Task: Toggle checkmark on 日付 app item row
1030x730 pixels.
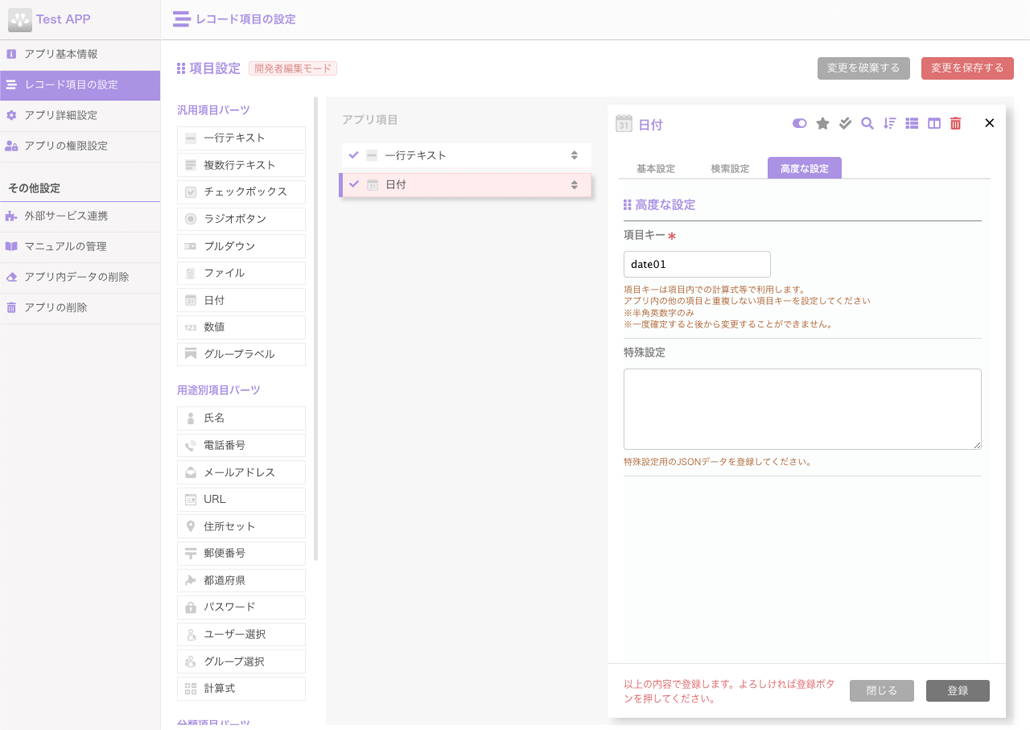Action: coord(354,185)
